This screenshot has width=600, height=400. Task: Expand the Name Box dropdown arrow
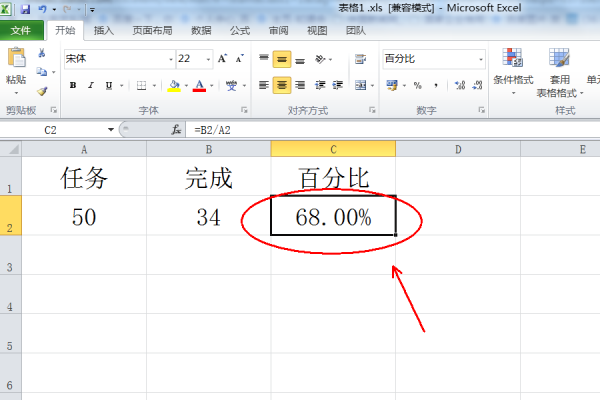(111, 130)
